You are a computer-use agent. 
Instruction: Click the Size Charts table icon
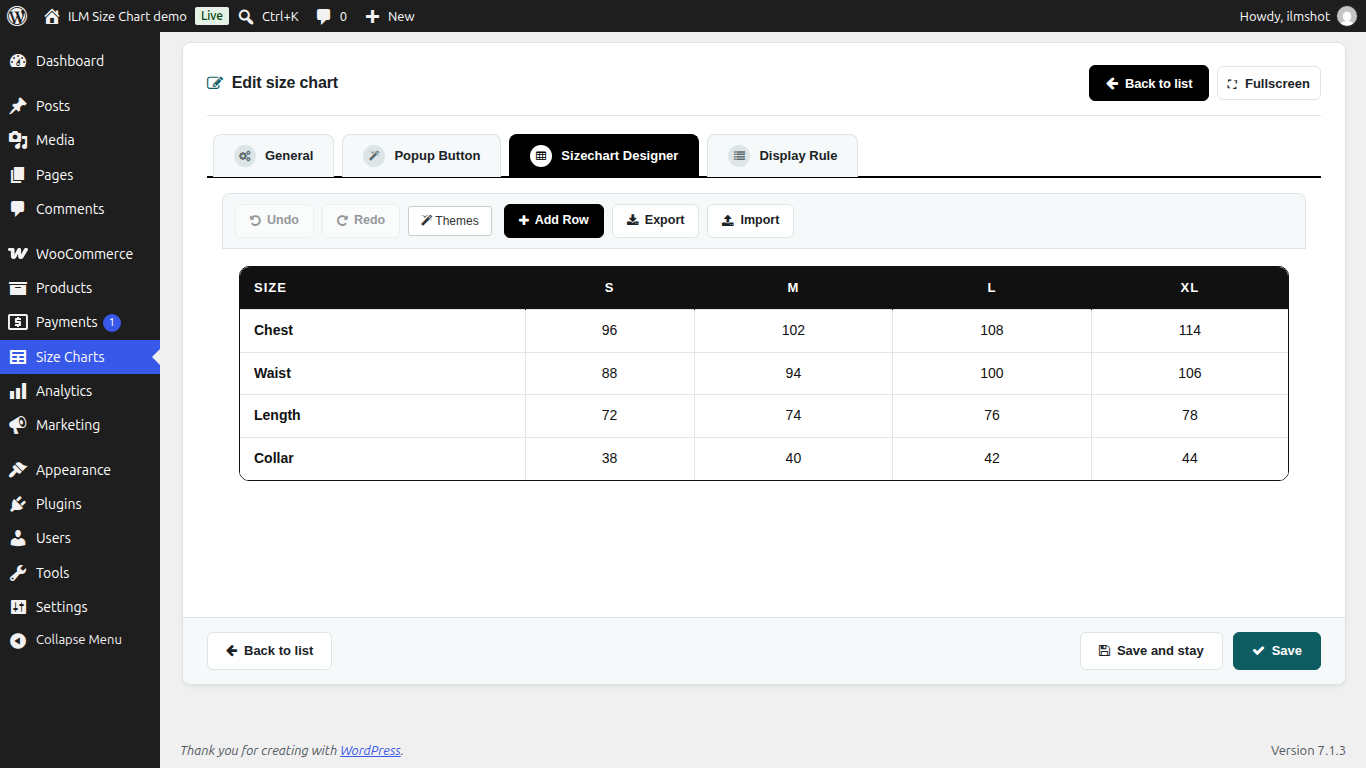(18, 357)
